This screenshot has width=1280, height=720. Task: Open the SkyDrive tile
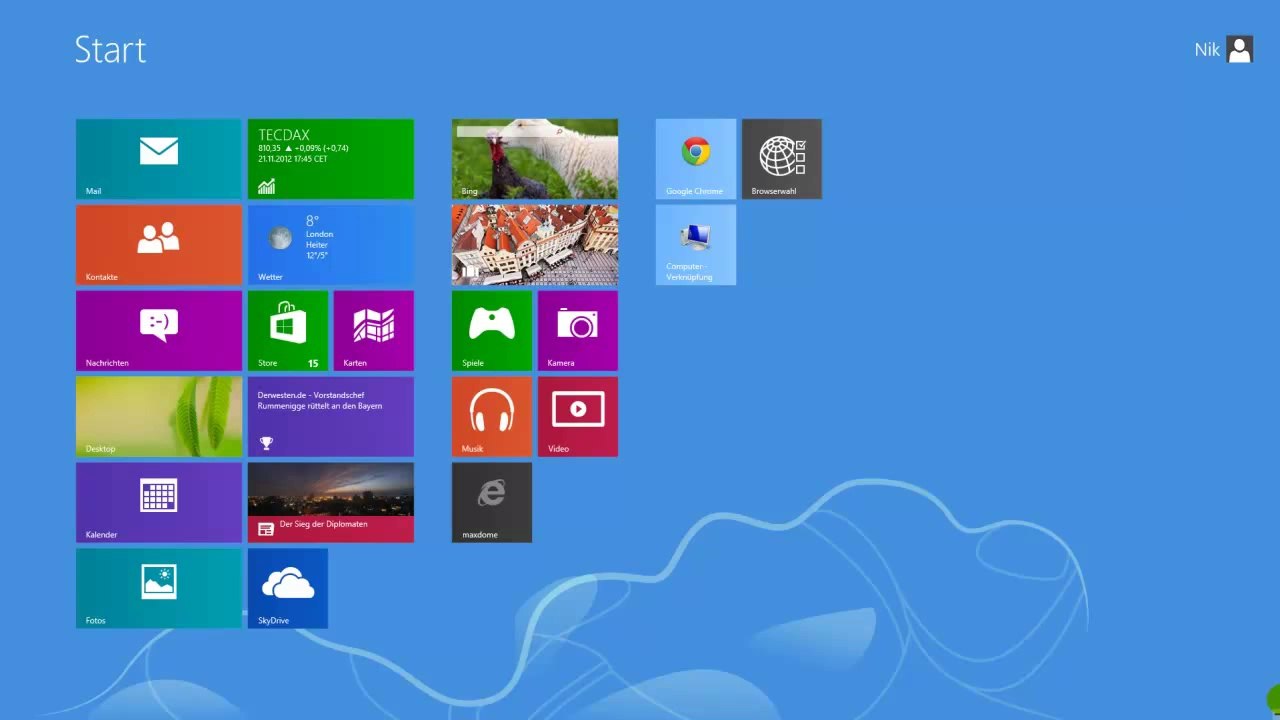(x=288, y=589)
